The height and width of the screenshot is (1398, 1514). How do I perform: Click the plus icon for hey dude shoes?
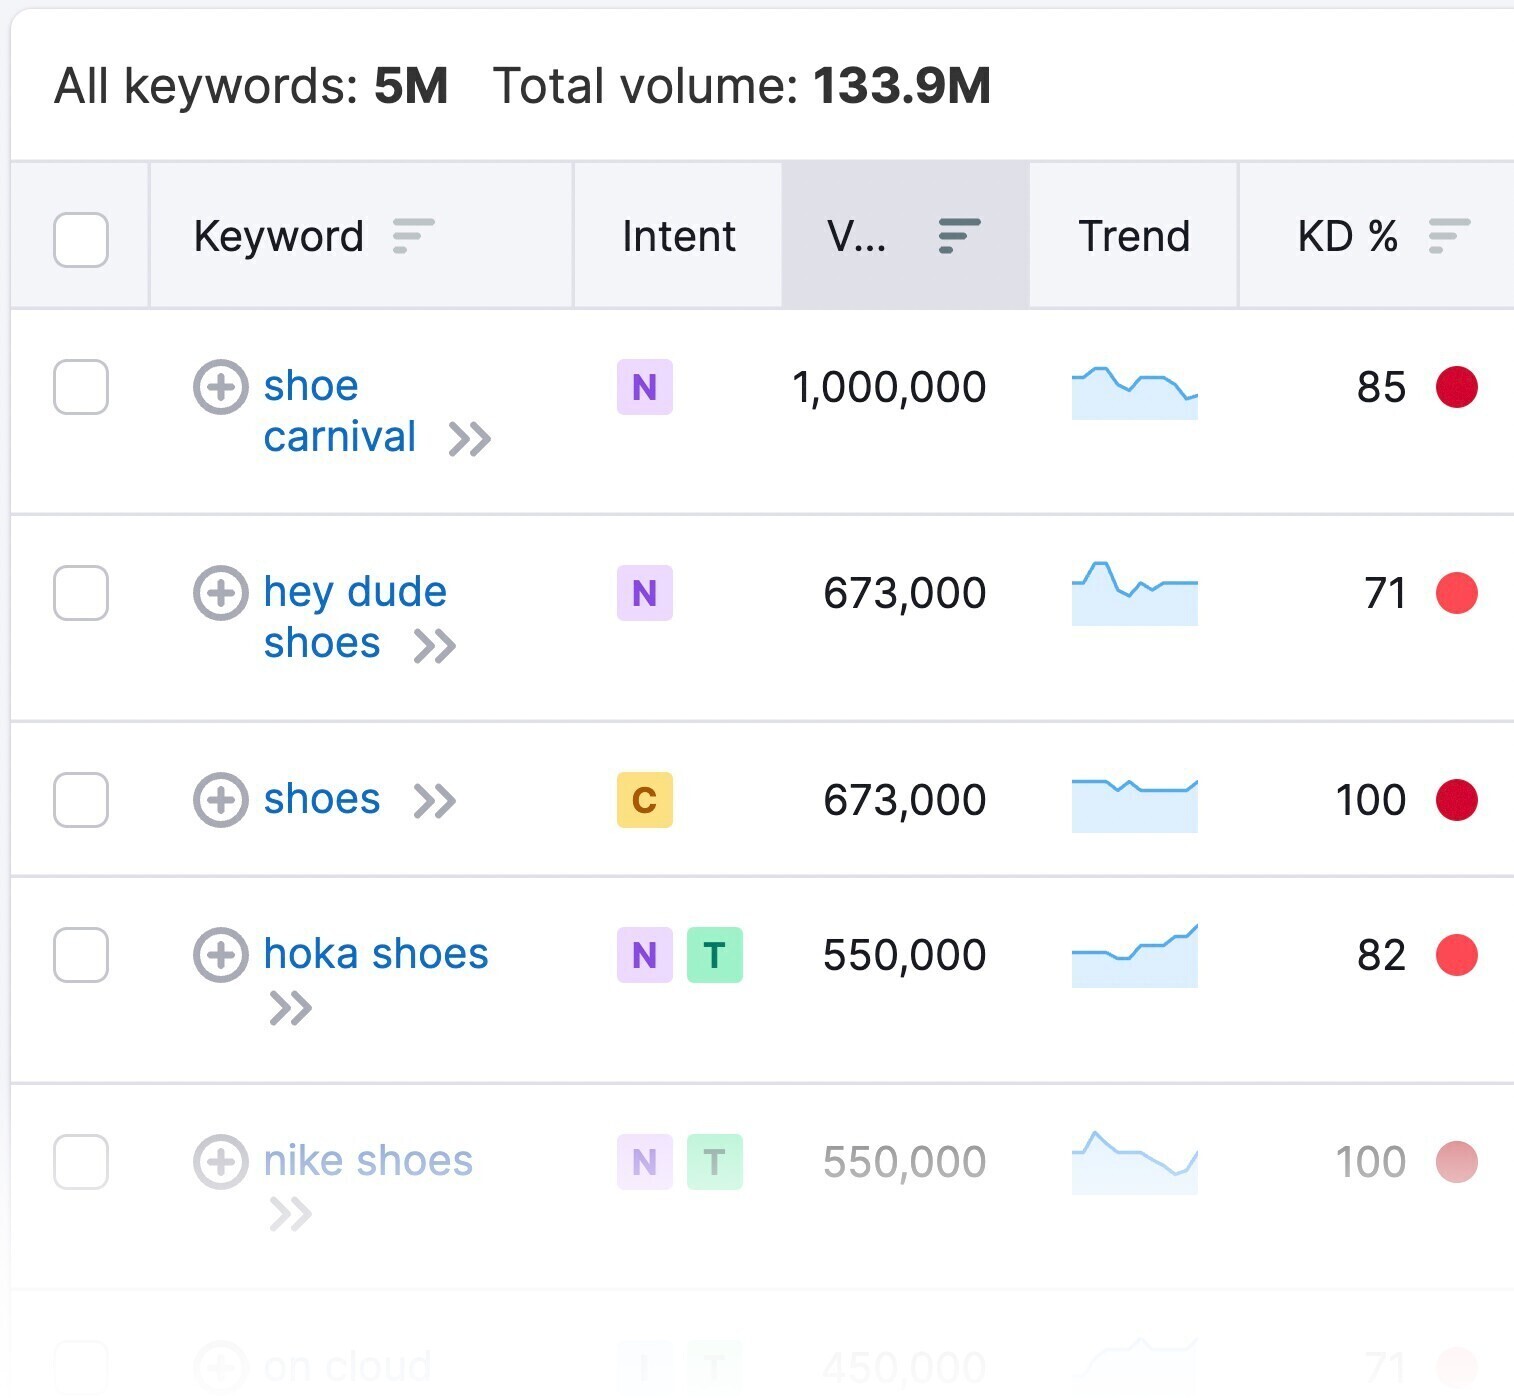pos(220,593)
